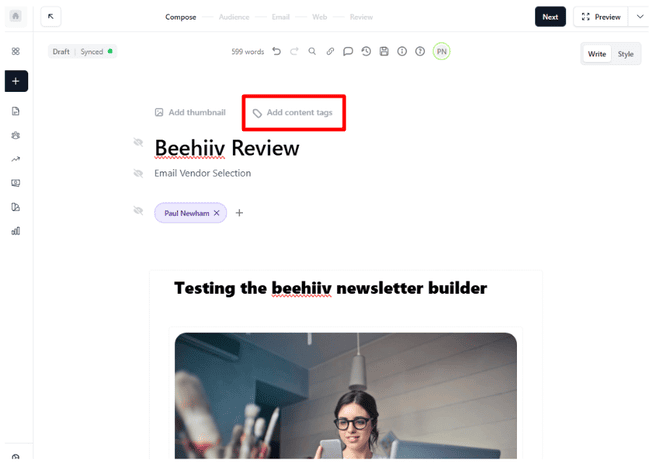Screen dimensions: 650x471
Task: Click the link icon in the editor toolbar
Action: [330, 51]
